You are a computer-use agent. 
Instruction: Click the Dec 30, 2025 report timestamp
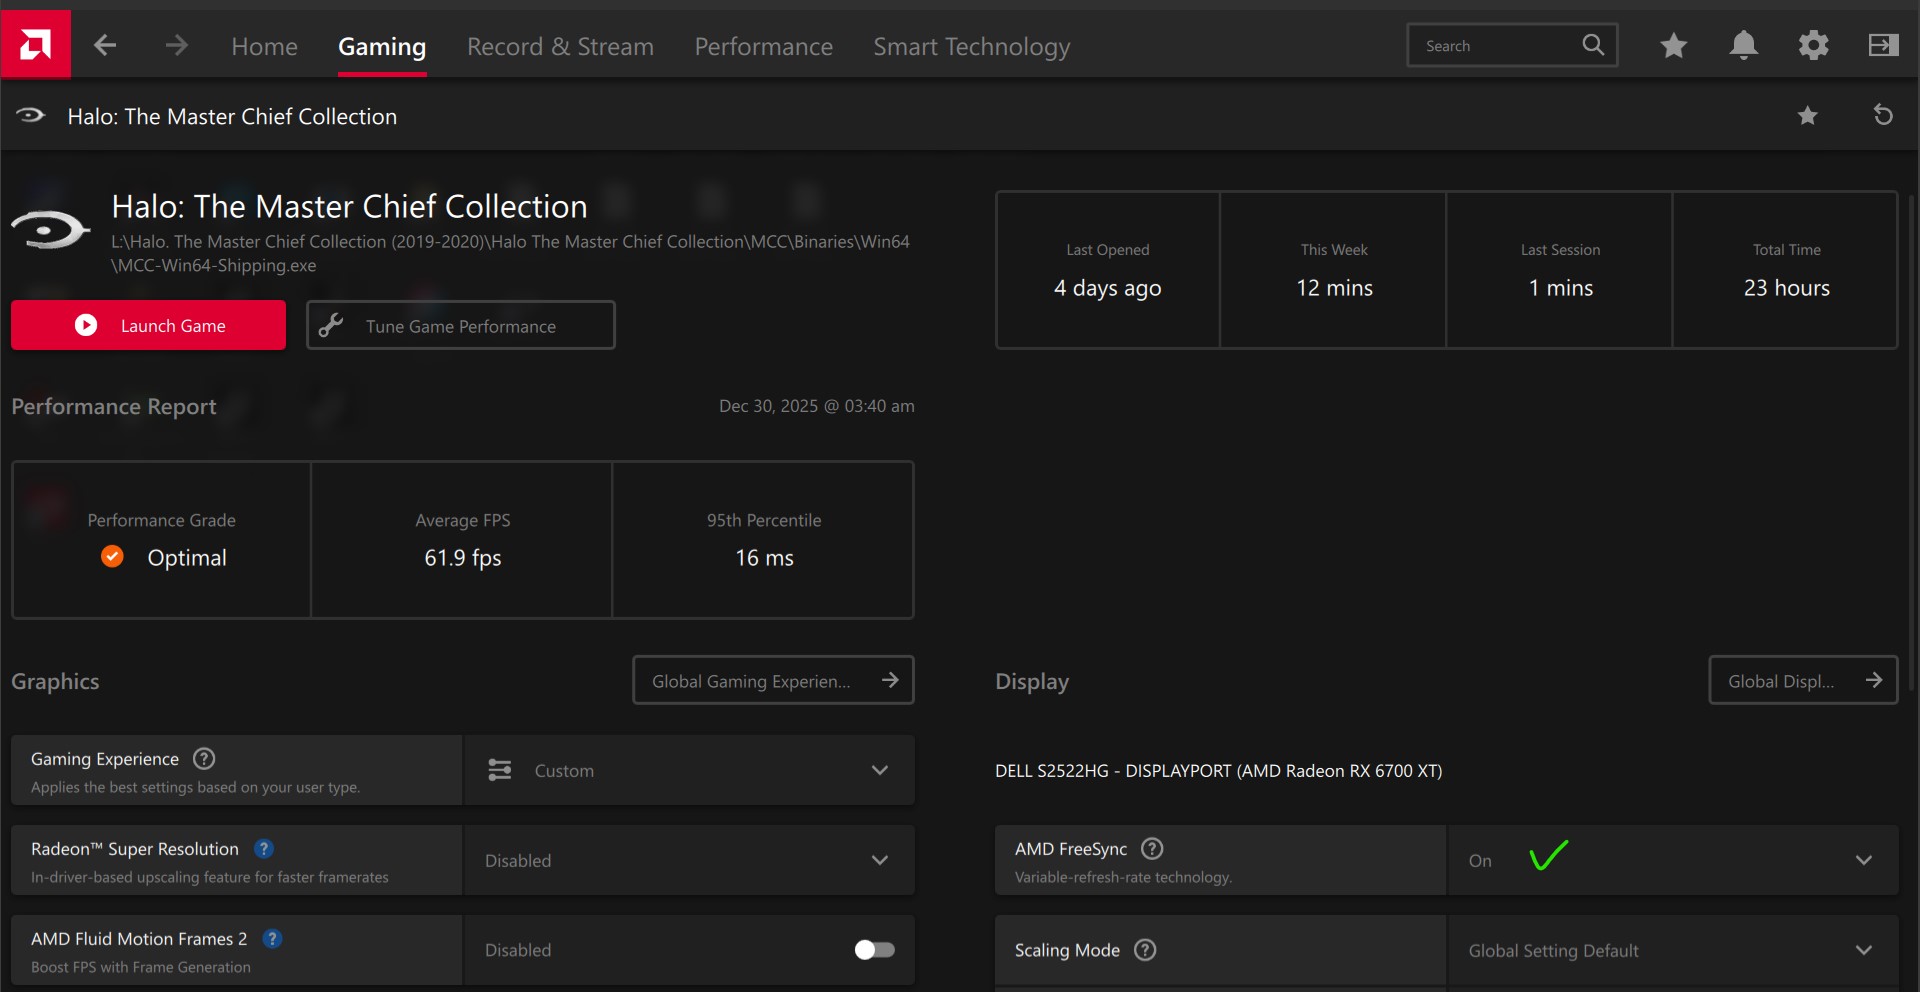click(x=817, y=406)
